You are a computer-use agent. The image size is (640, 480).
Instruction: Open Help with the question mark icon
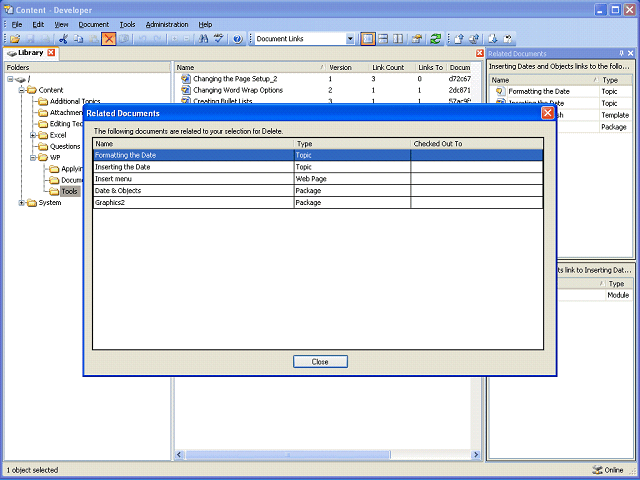tap(238, 39)
